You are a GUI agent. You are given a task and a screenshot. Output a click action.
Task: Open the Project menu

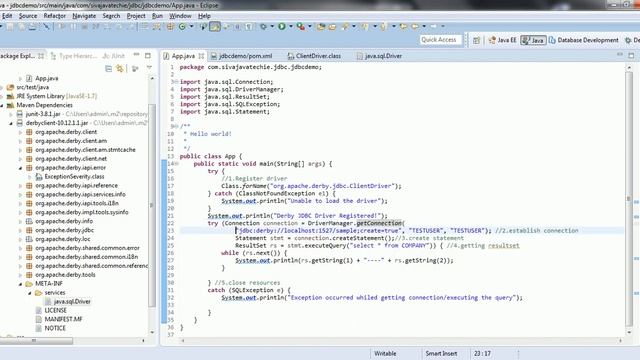click(x=136, y=16)
